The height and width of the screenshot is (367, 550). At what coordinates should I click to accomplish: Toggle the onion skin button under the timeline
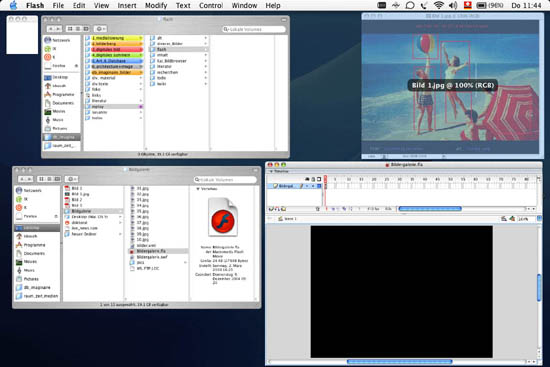[333, 209]
